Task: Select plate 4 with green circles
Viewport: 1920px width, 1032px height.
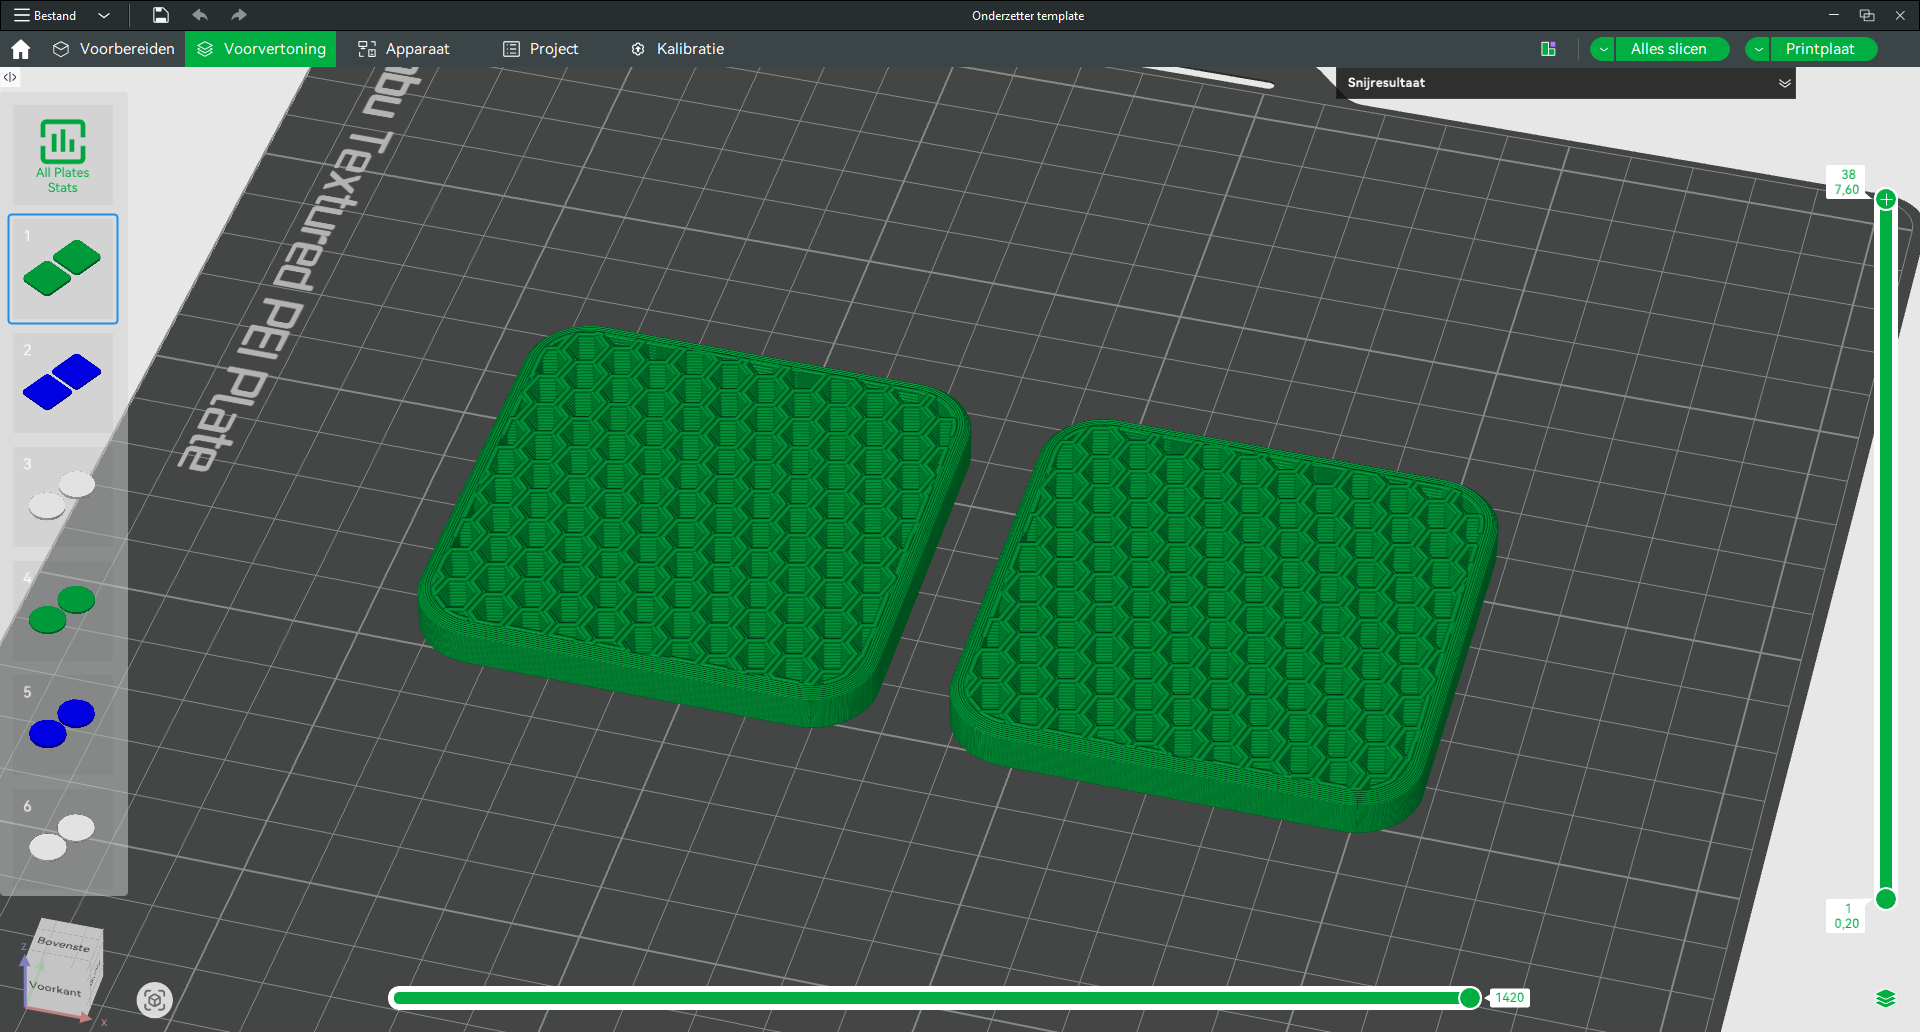Action: pyautogui.click(x=63, y=611)
